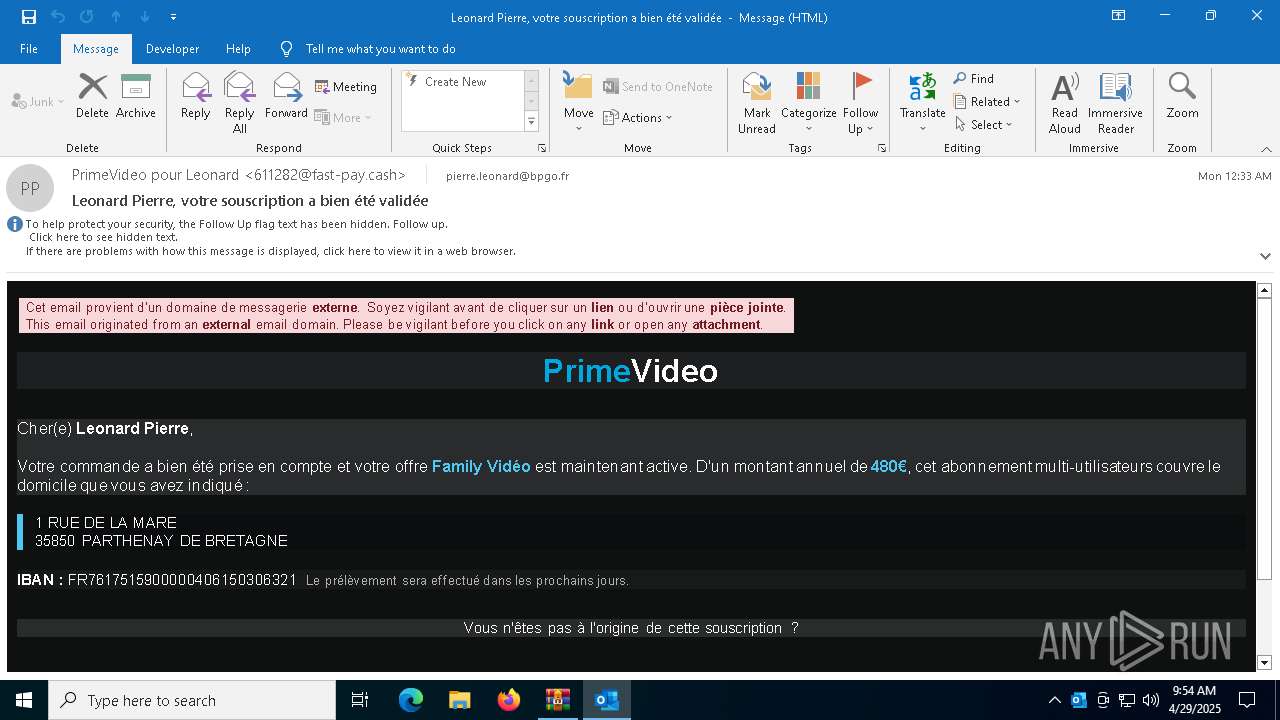This screenshot has width=1280, height=720.
Task: Open the Windows Start menu
Action: (24, 700)
